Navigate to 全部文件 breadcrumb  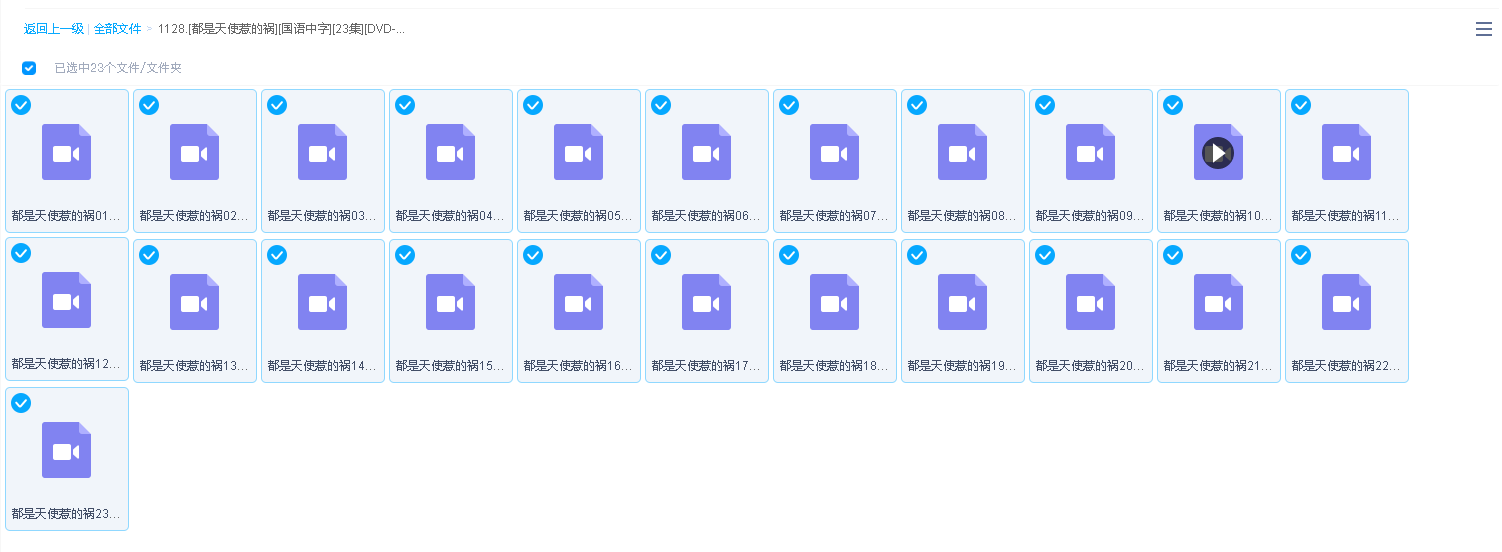117,29
